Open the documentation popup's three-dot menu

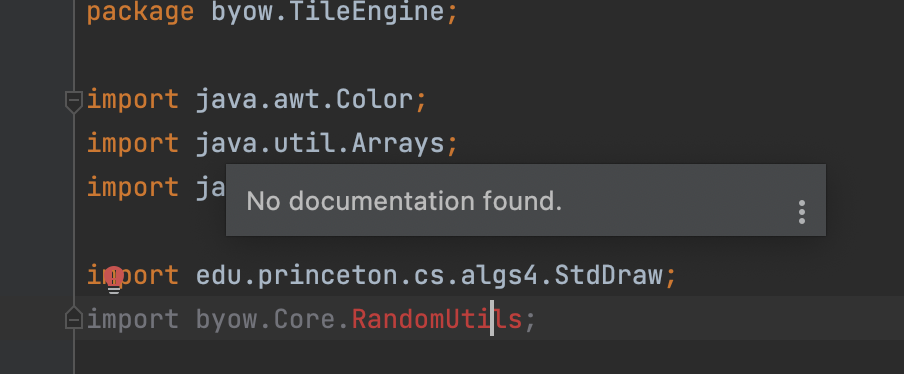tap(801, 212)
